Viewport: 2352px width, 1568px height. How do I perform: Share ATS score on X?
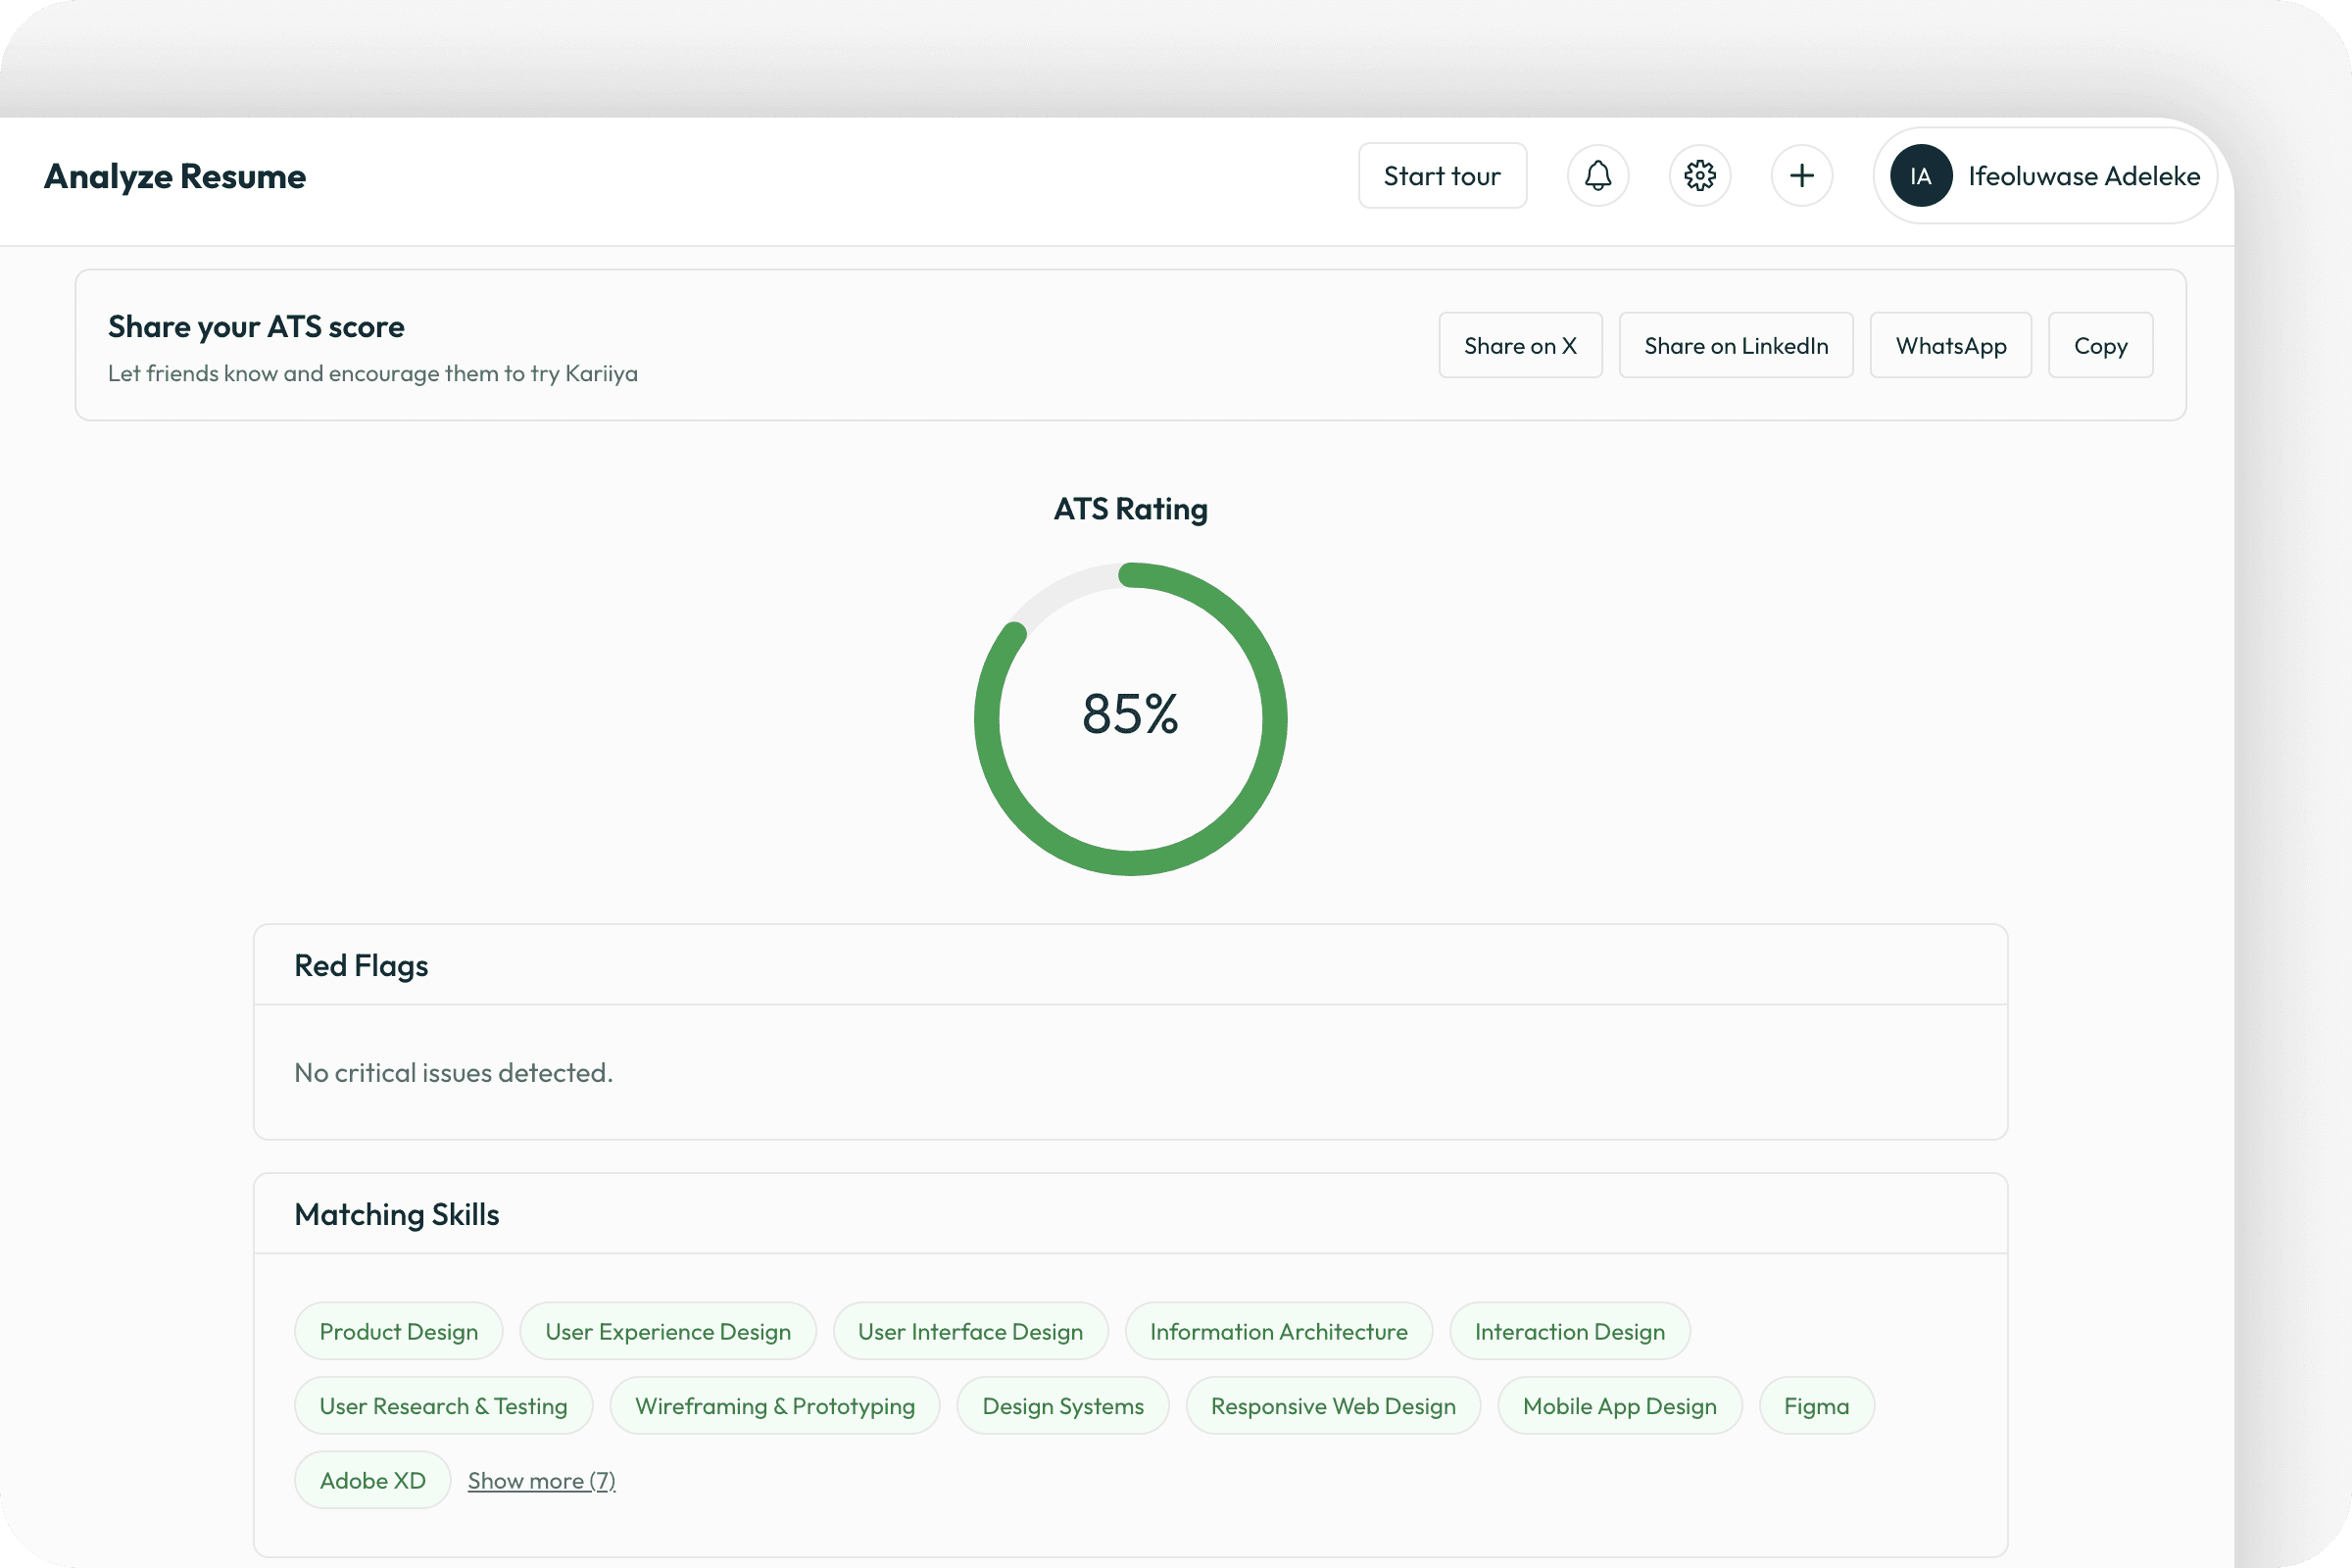1521,345
